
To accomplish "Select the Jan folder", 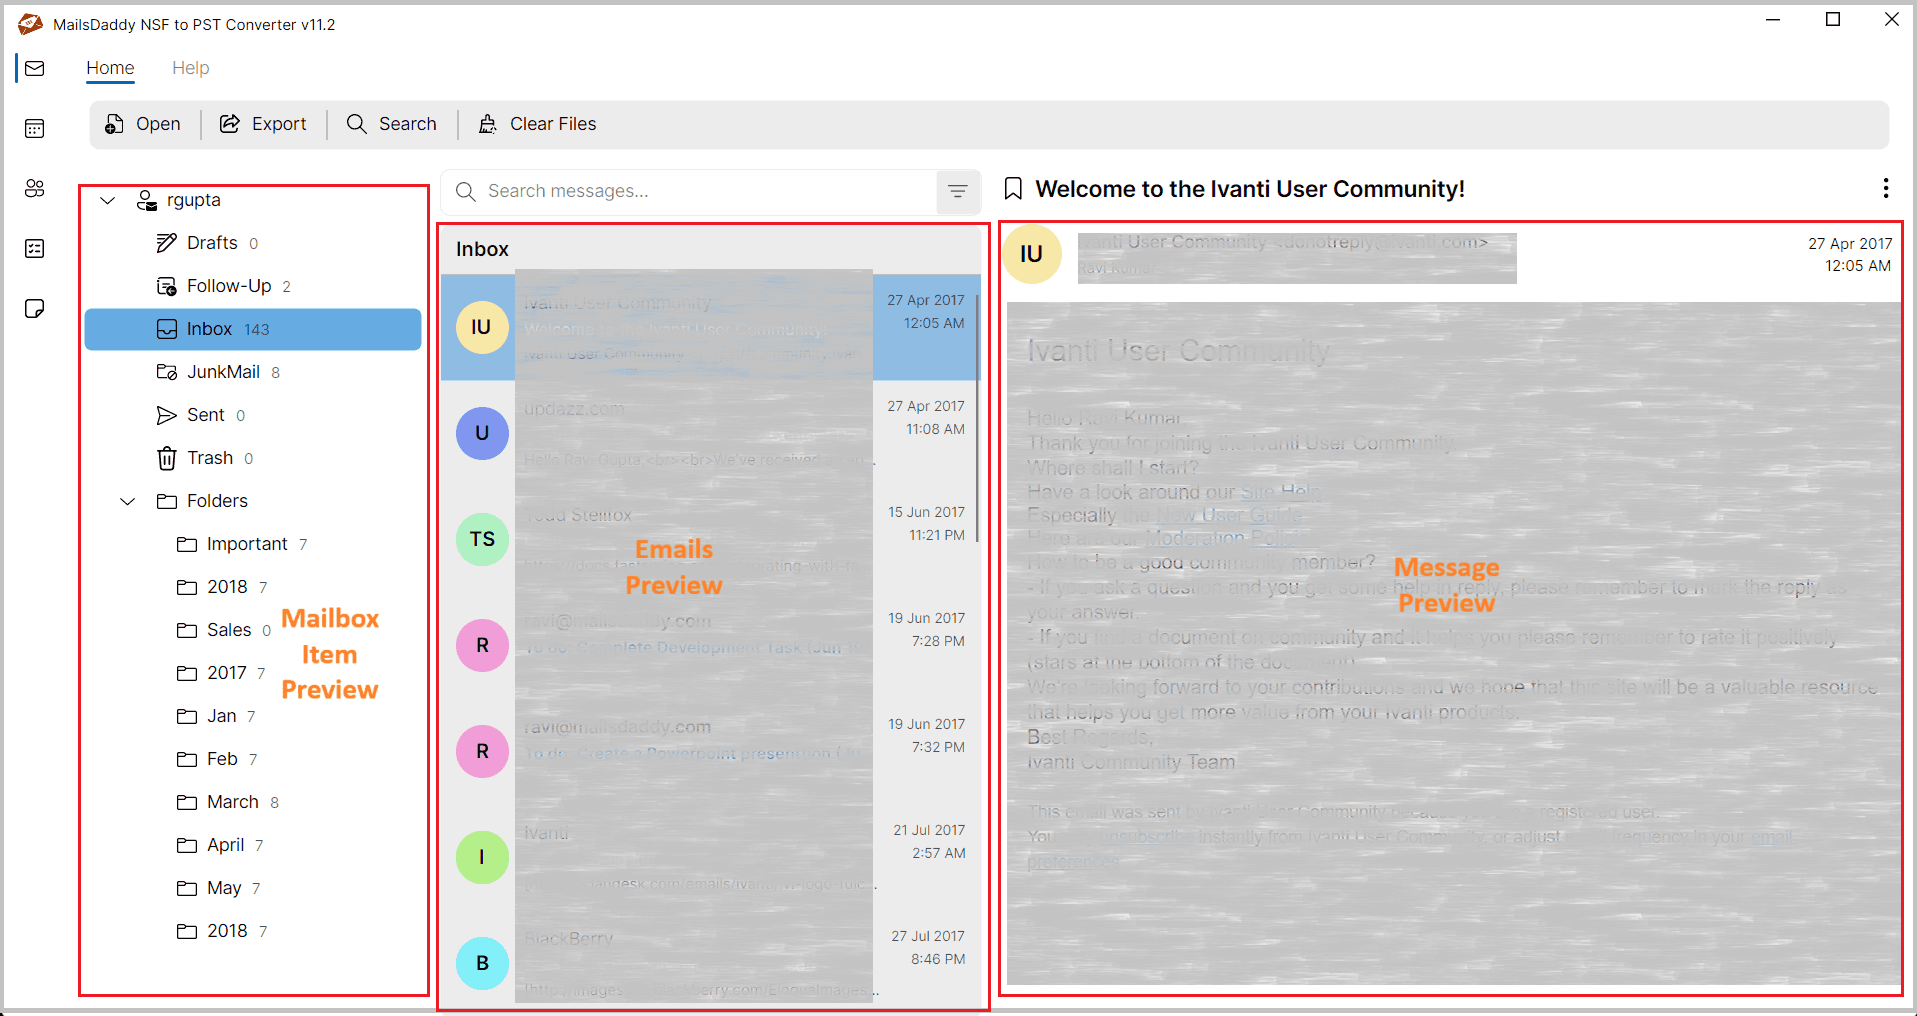I will click(253, 716).
